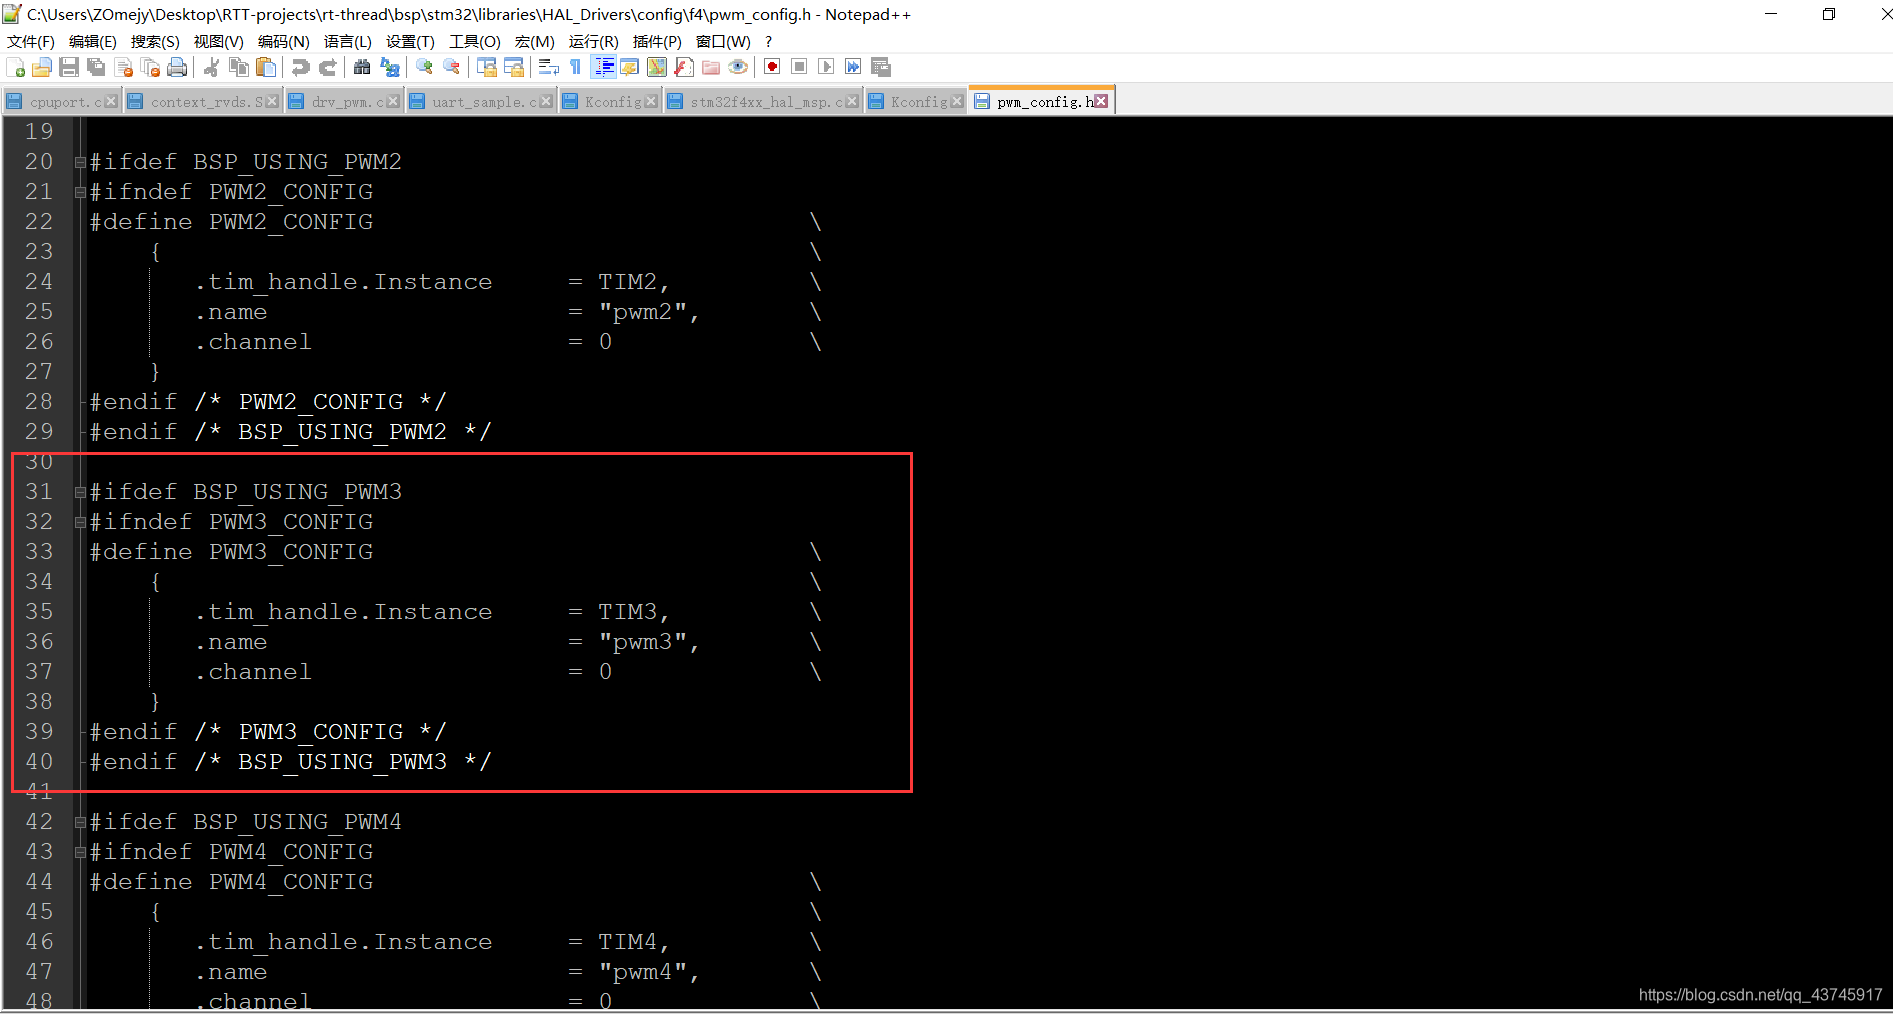Toggle the Indent Guide toolbar icon
Screen dimensions: 1893x1014
click(604, 67)
